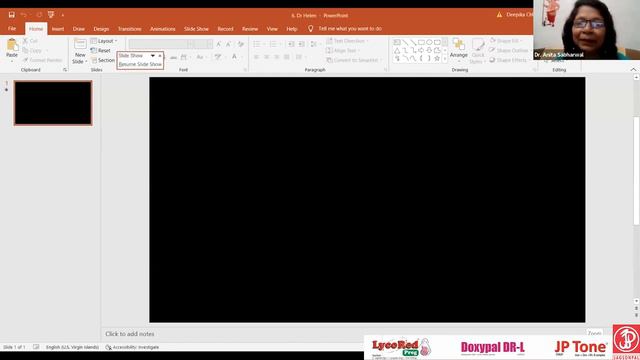Click Convert to SmartArt

point(354,60)
